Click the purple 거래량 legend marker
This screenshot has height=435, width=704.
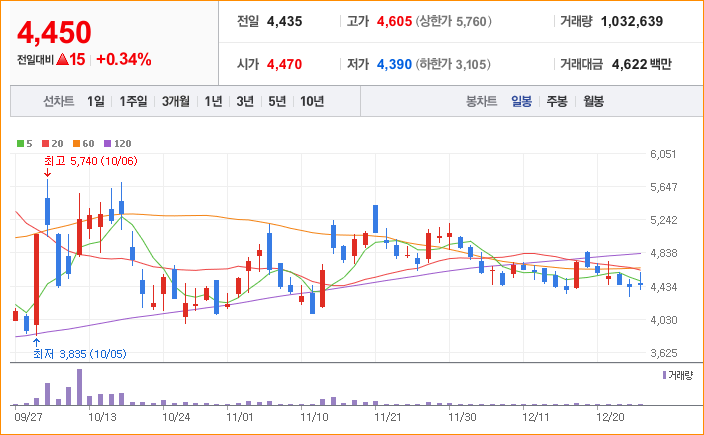tap(664, 375)
